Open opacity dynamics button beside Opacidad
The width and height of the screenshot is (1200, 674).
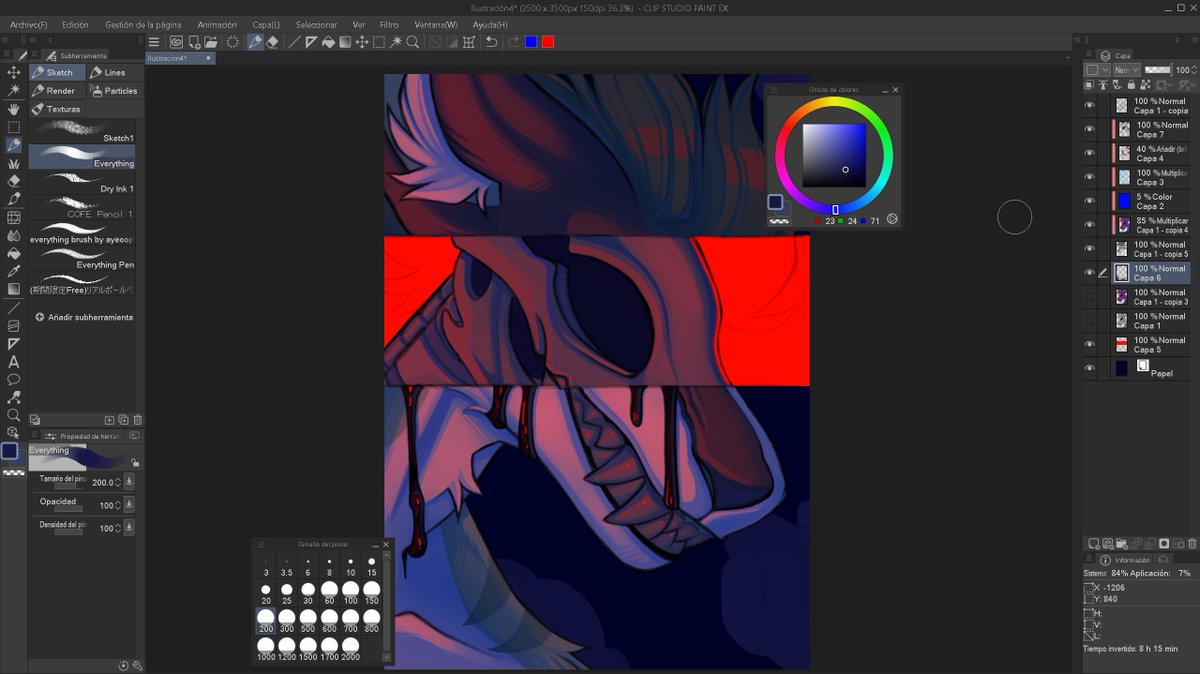130,505
